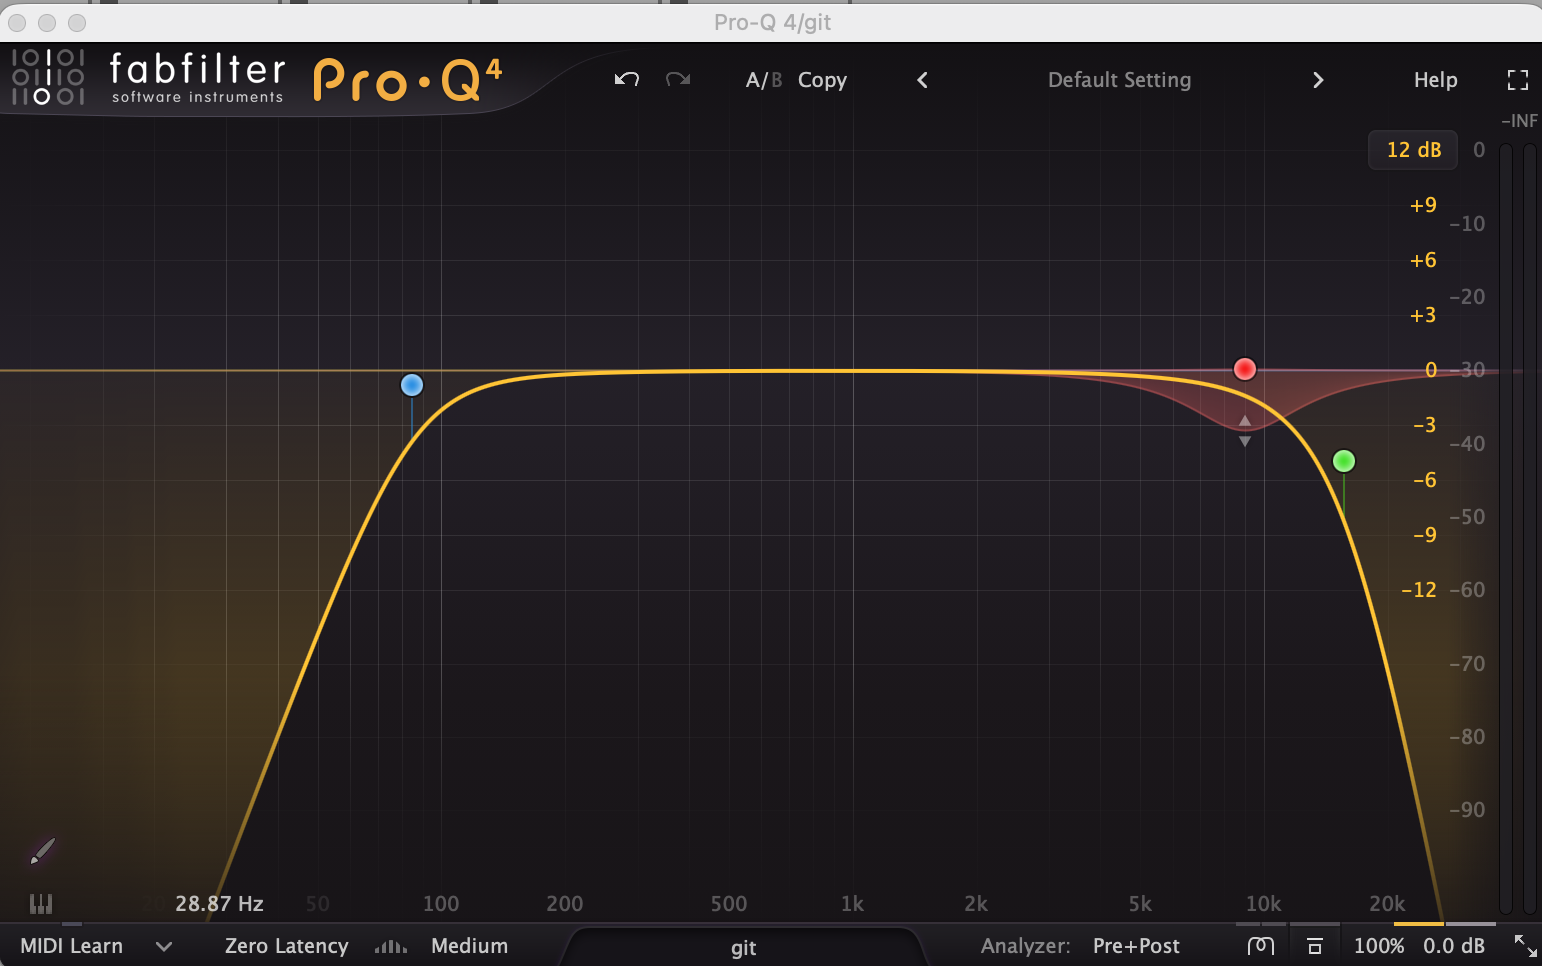Click the resize arrows icon at bottom right

(x=1525, y=945)
